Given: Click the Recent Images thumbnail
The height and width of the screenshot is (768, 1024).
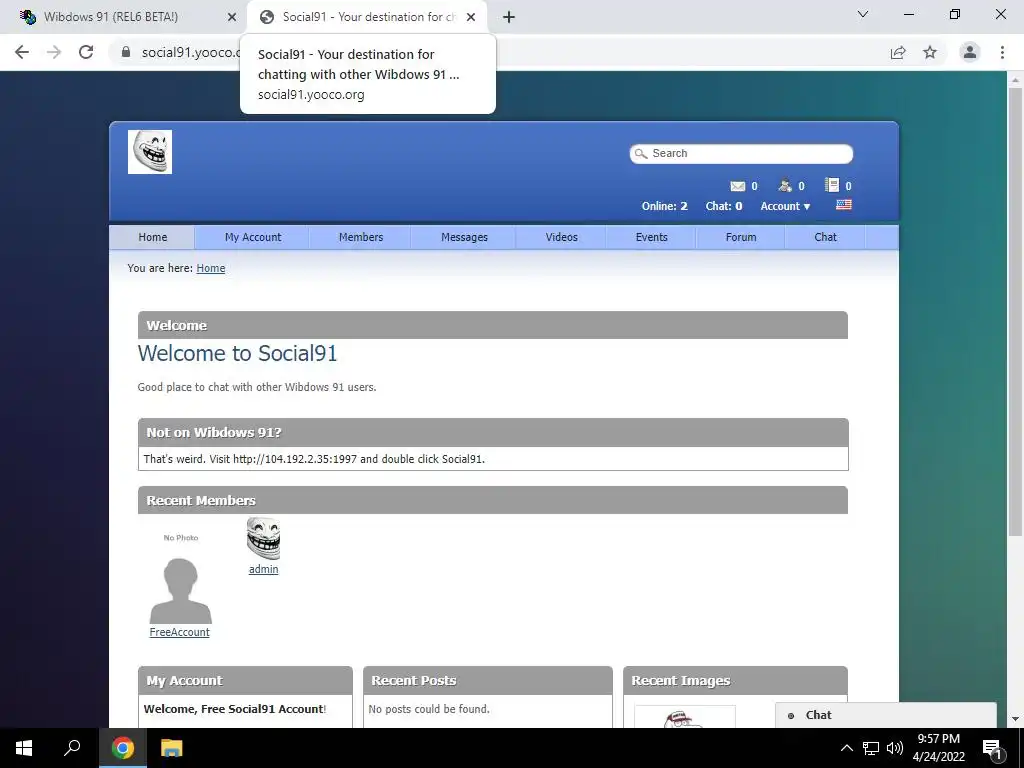Looking at the screenshot, I should coord(684,716).
